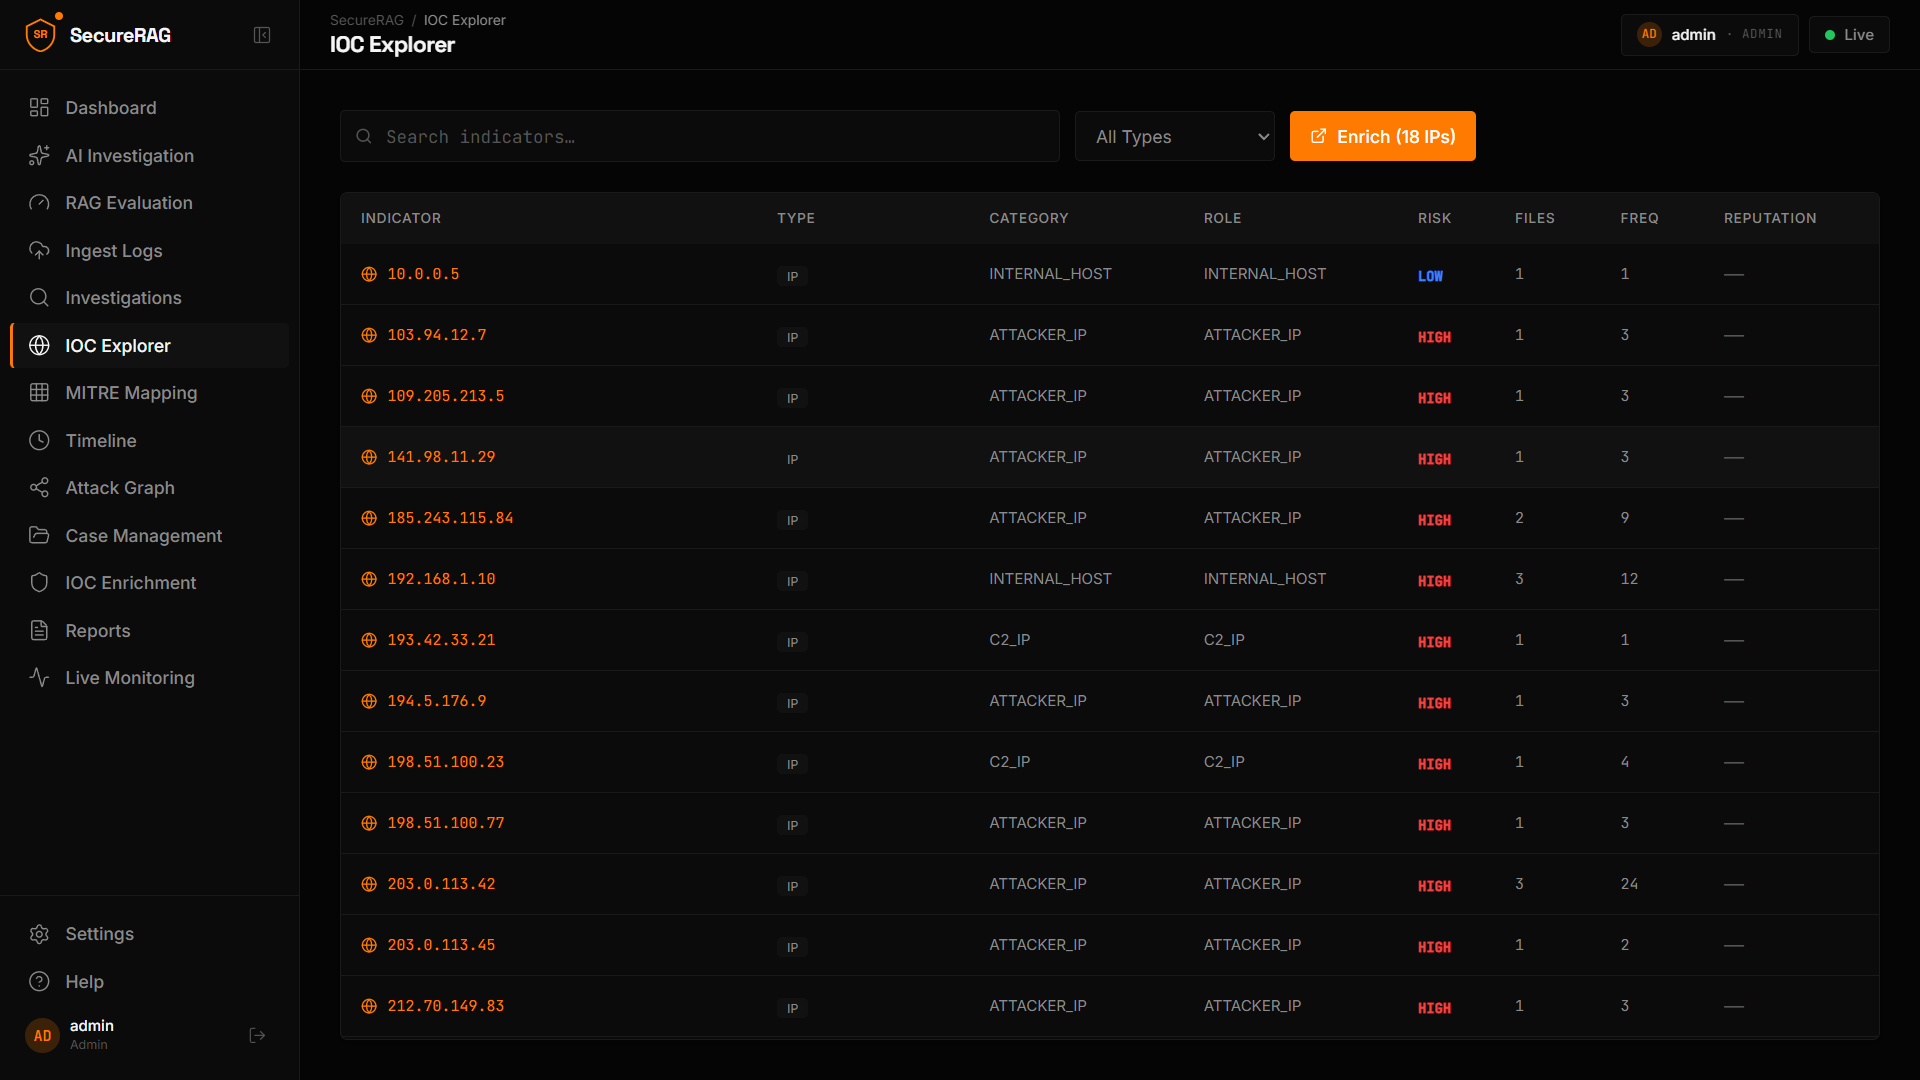Viewport: 1920px width, 1080px height.
Task: Focus the Search indicators field
Action: pos(700,136)
